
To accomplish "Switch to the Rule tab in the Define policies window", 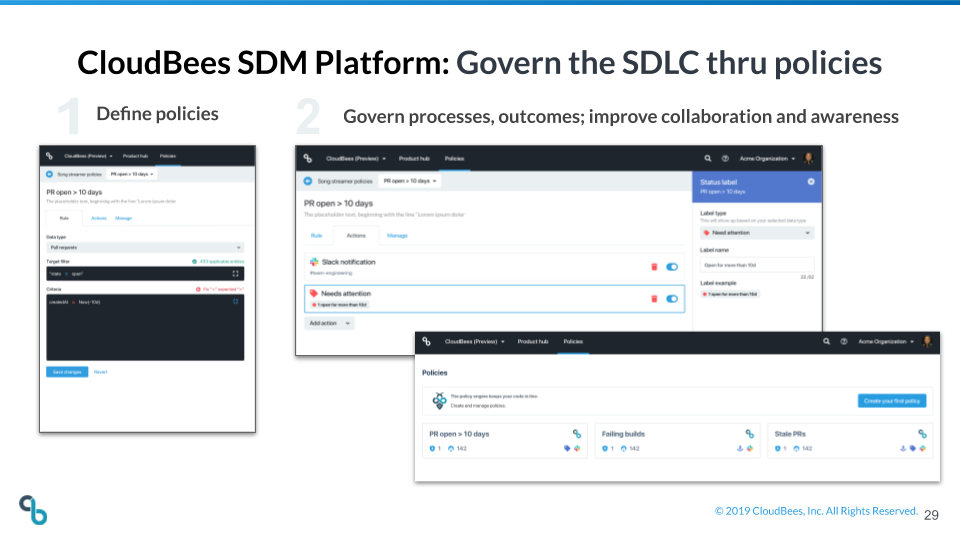I will click(64, 218).
